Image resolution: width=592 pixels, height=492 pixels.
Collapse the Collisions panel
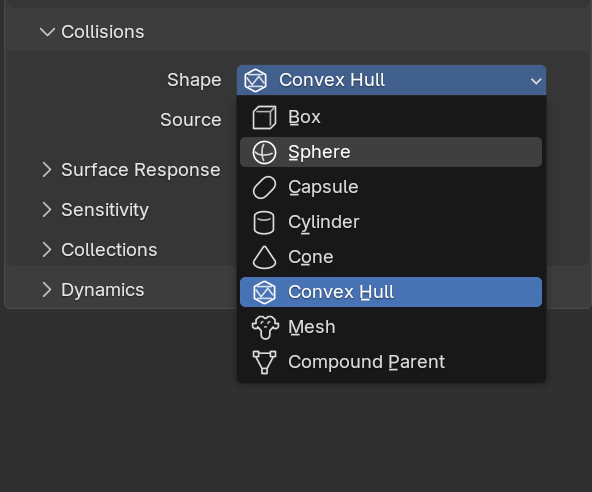pos(47,32)
